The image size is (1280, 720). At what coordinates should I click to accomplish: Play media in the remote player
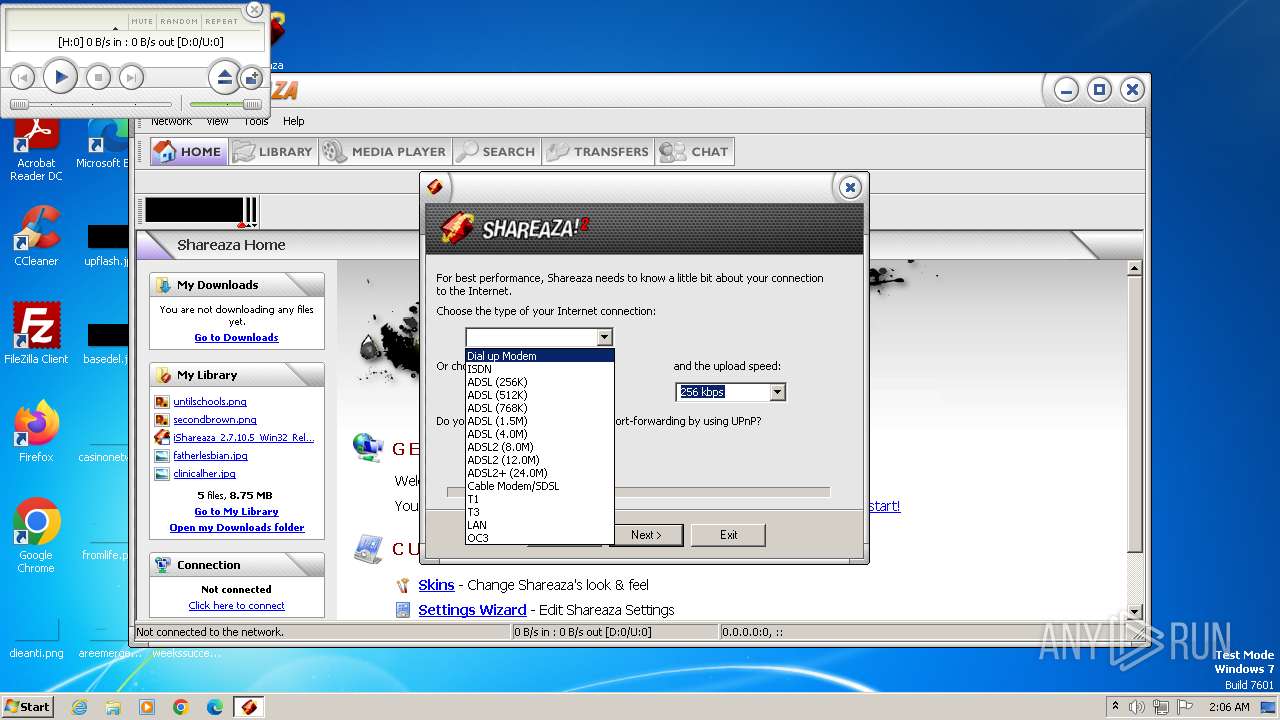(x=60, y=76)
